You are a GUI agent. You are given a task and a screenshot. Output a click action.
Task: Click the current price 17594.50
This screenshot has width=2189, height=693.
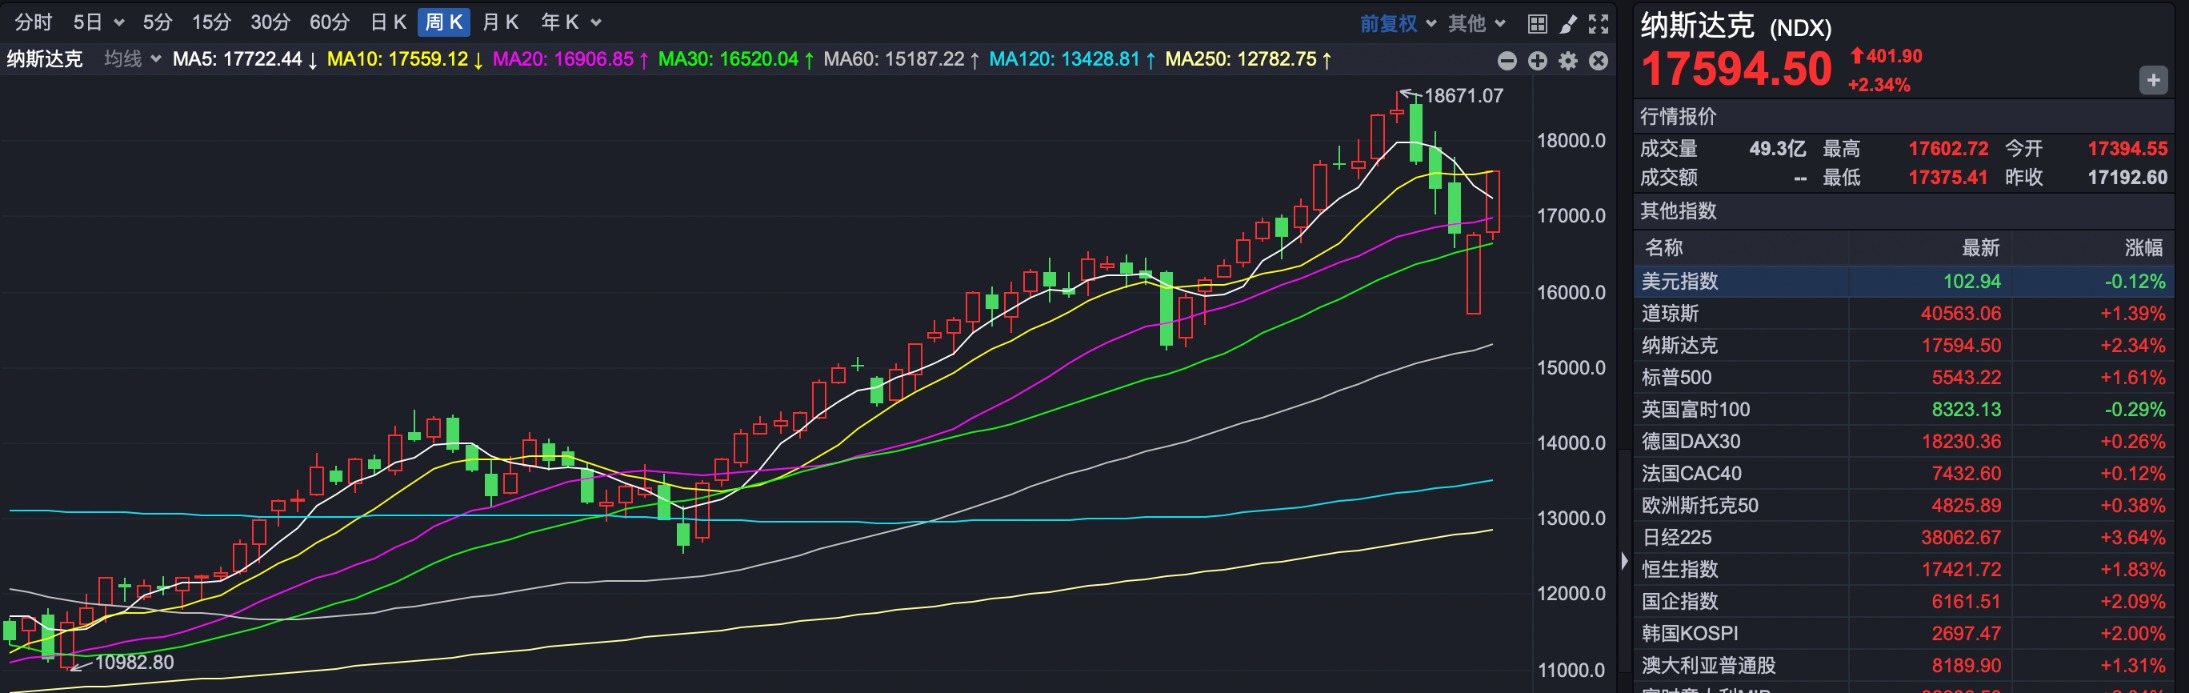1736,69
